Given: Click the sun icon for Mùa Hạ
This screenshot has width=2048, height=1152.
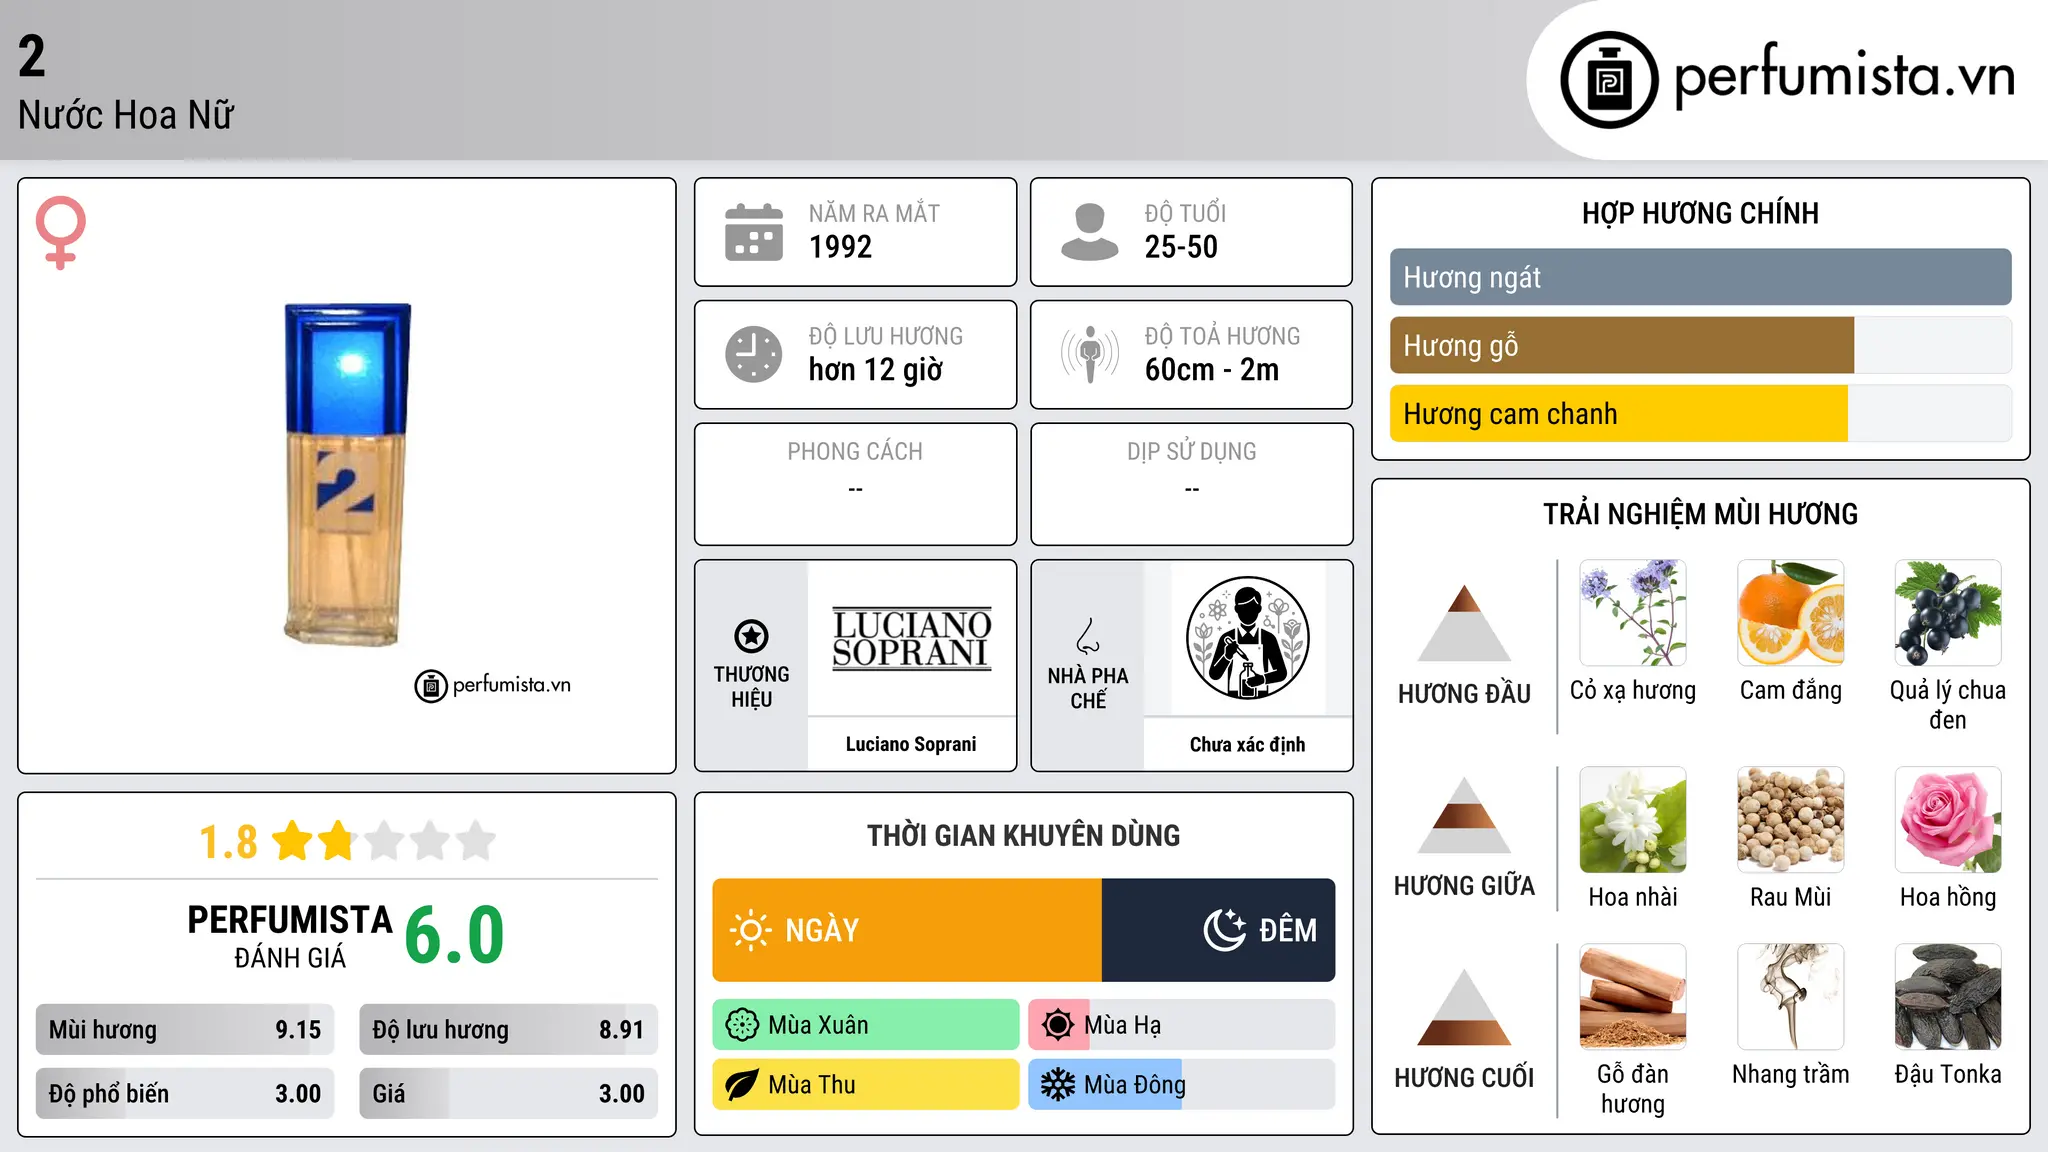Looking at the screenshot, I should 1058,1025.
